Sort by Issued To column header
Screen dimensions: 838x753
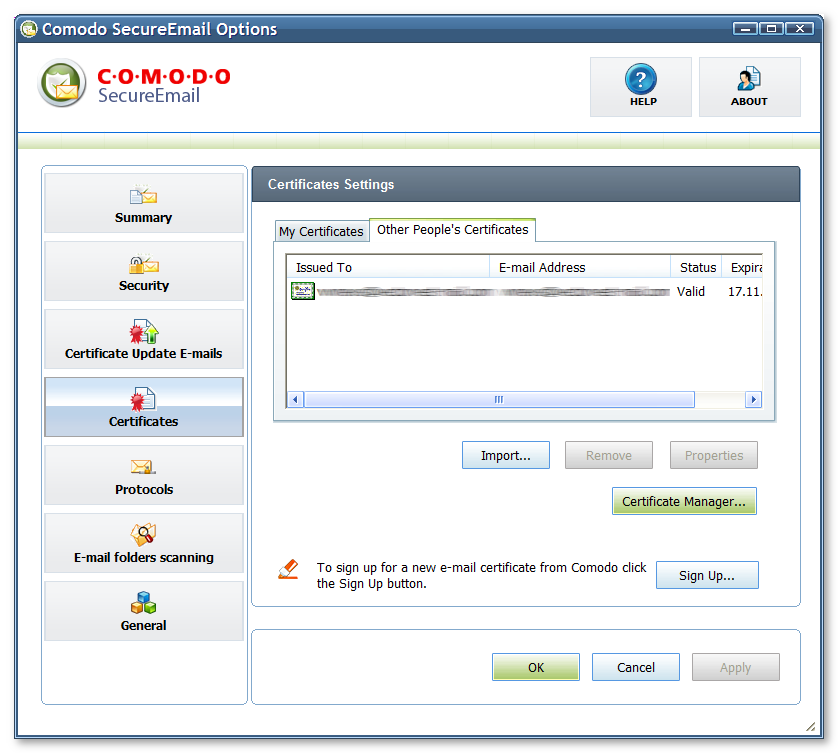388,267
